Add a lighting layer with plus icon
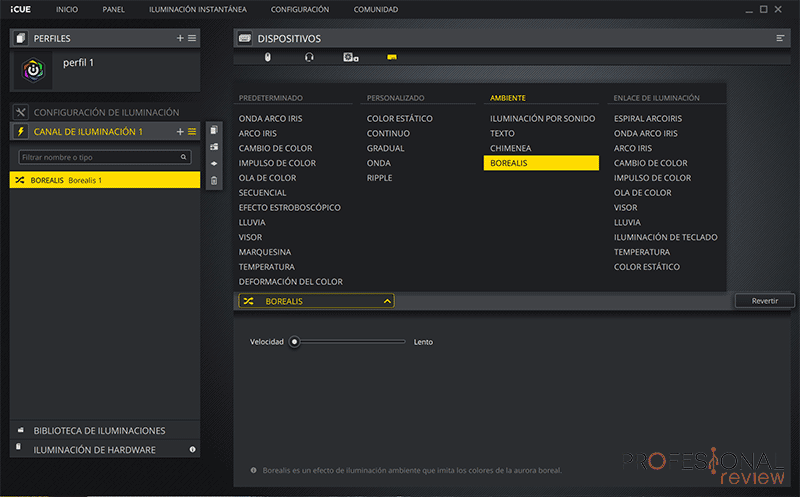 (x=180, y=132)
